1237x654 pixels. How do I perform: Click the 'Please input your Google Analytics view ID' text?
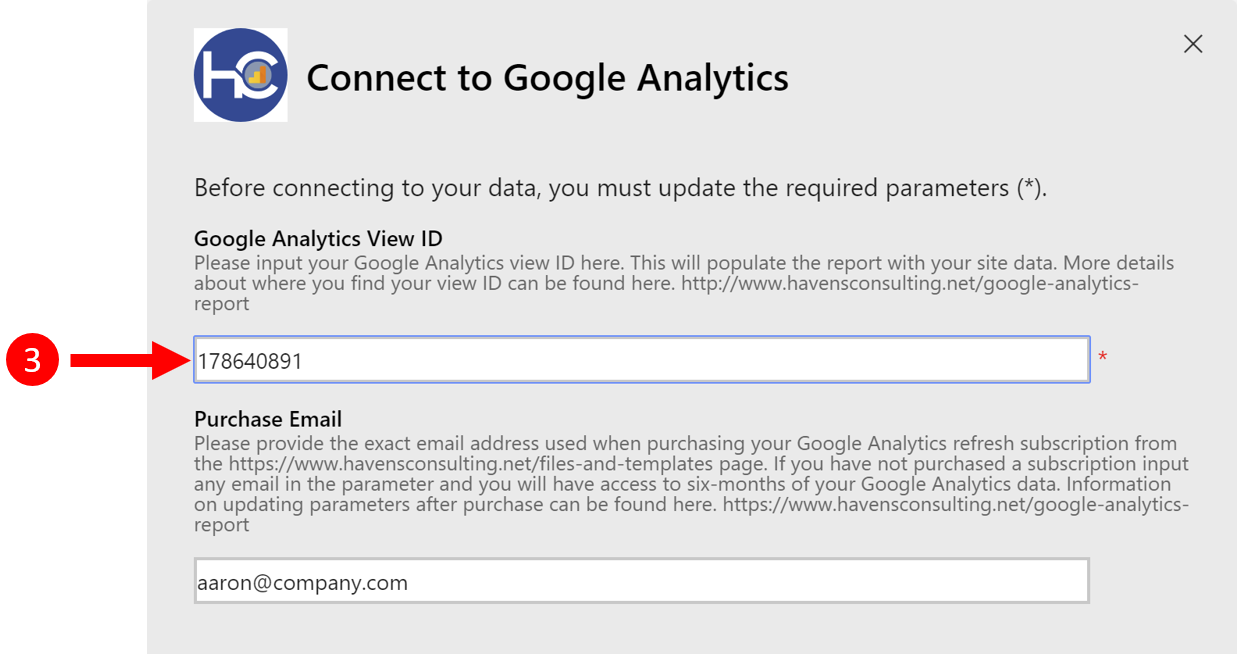pyautogui.click(x=400, y=264)
